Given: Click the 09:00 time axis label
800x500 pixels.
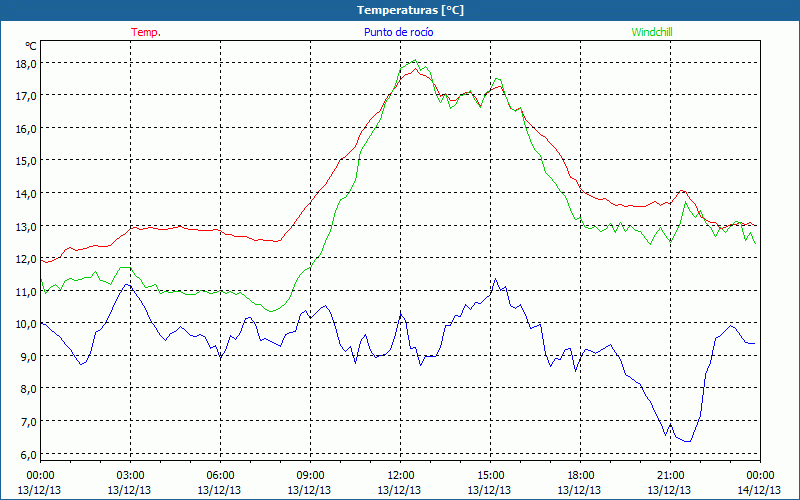Looking at the screenshot, I should point(310,476).
